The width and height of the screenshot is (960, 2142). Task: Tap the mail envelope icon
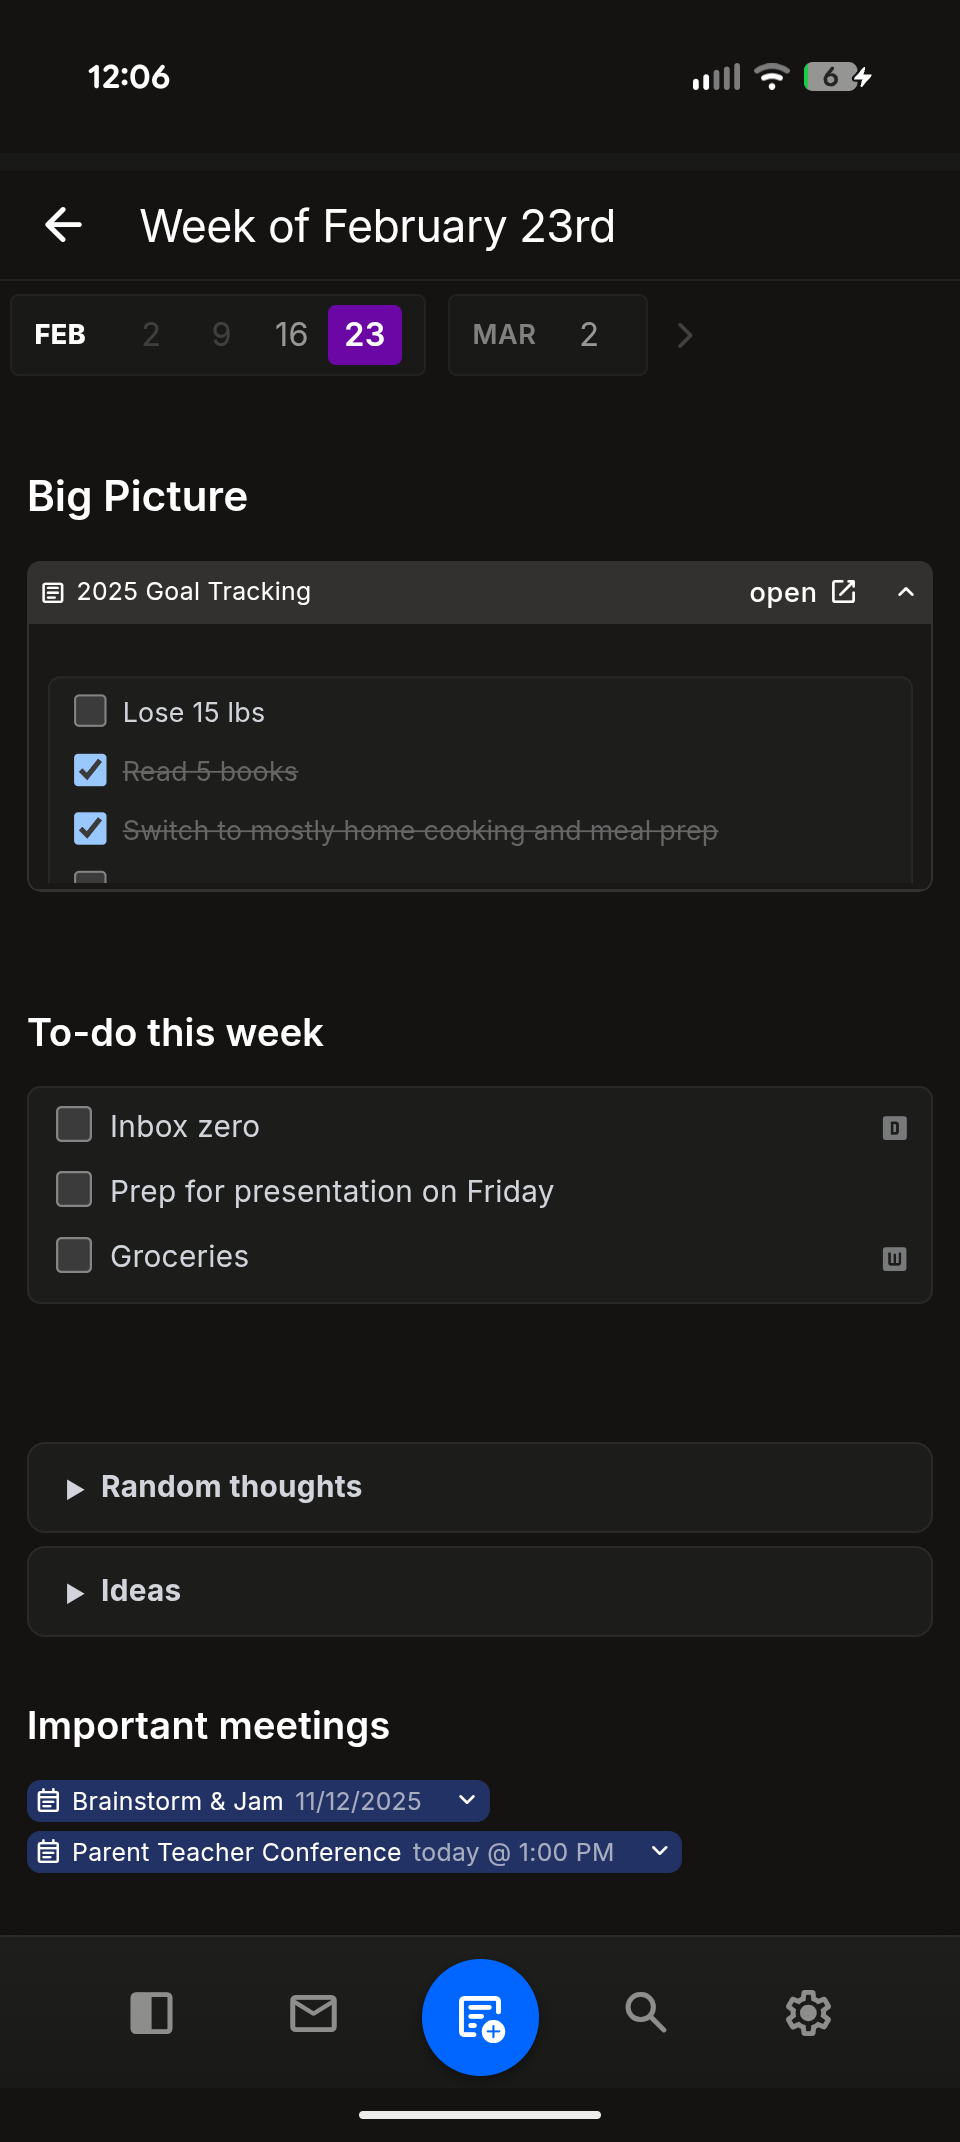(312, 2015)
